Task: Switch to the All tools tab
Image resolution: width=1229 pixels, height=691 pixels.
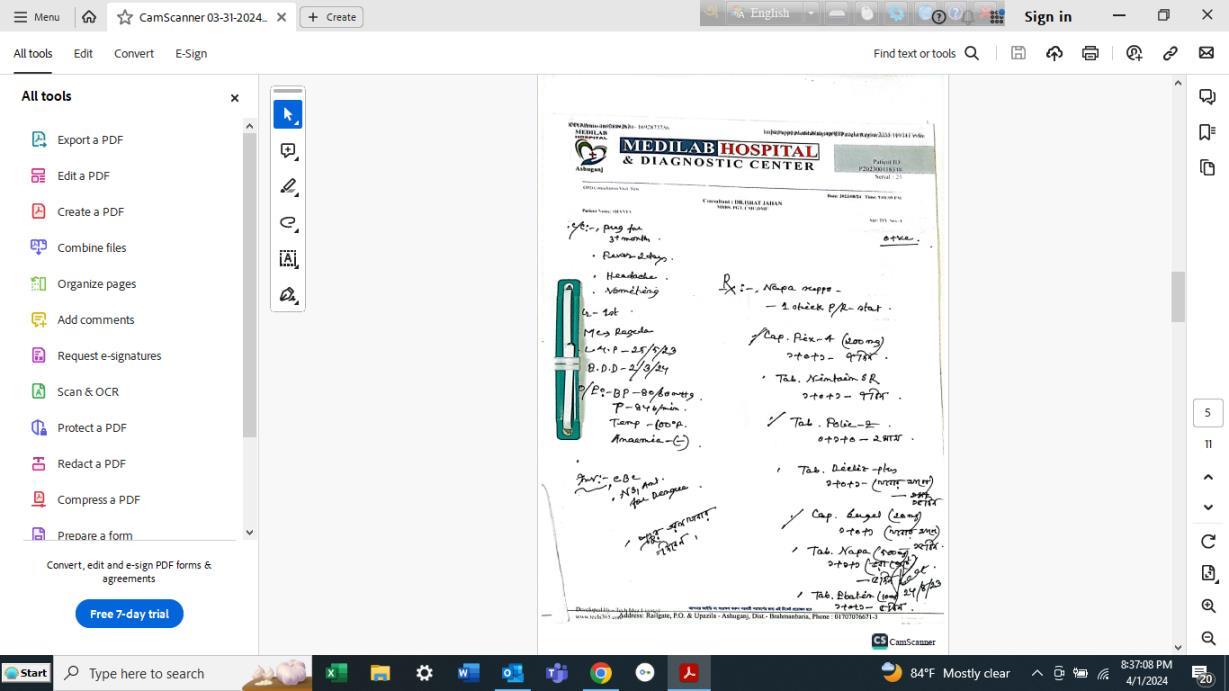Action: [33, 54]
